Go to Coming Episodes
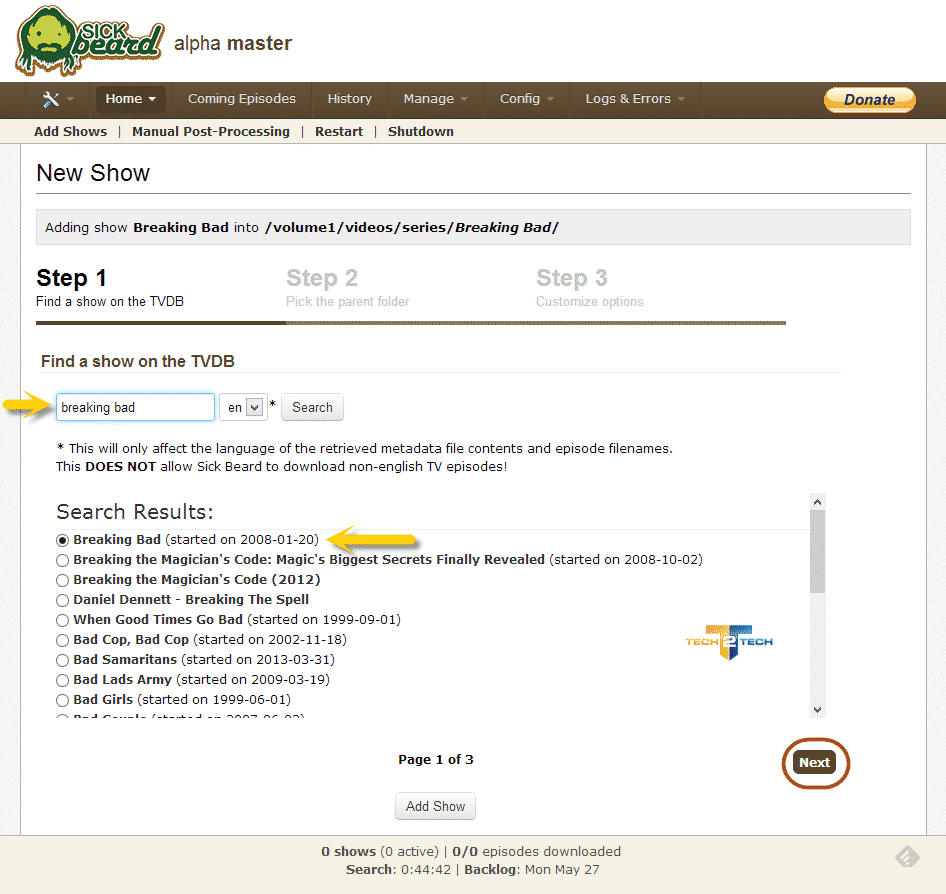This screenshot has height=894, width=946. (241, 99)
